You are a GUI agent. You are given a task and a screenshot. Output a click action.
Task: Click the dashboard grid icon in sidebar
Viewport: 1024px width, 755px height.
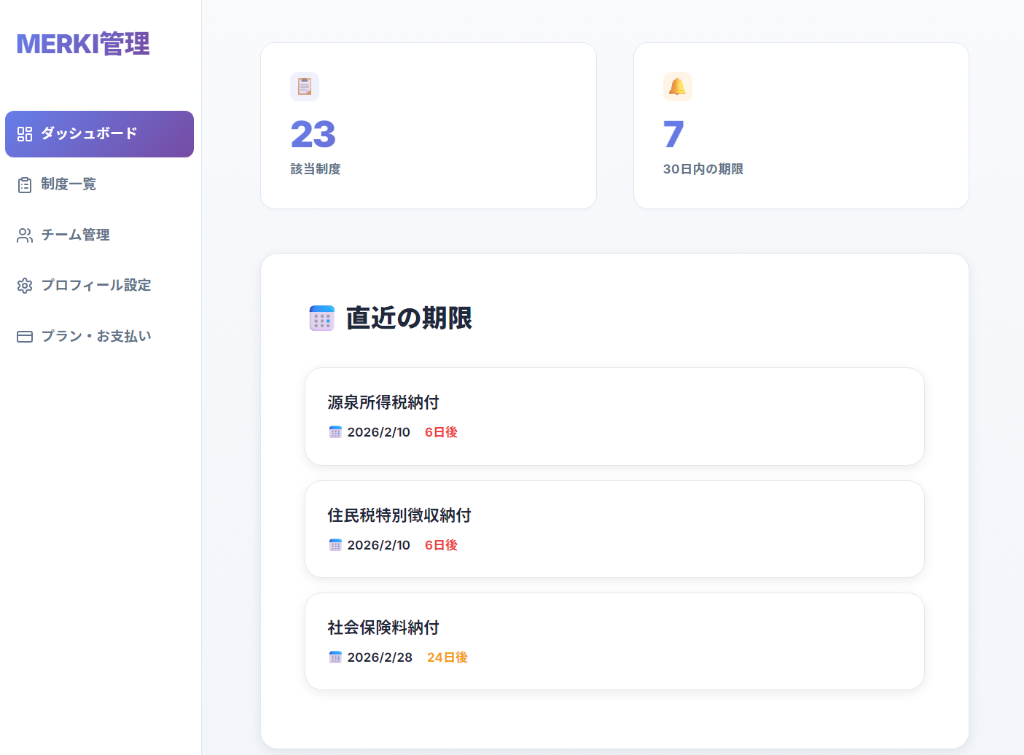click(x=25, y=134)
